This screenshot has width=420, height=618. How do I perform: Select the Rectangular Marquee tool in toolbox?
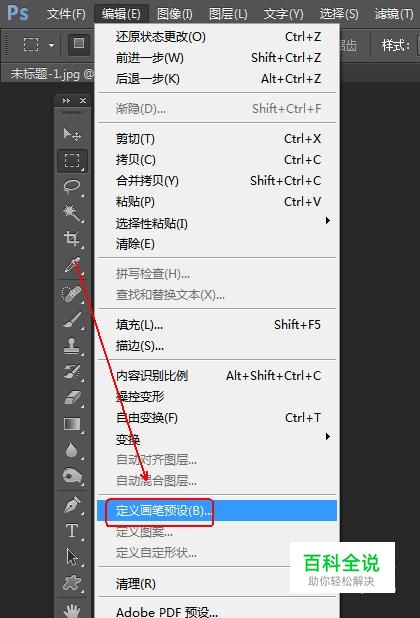pos(72,161)
